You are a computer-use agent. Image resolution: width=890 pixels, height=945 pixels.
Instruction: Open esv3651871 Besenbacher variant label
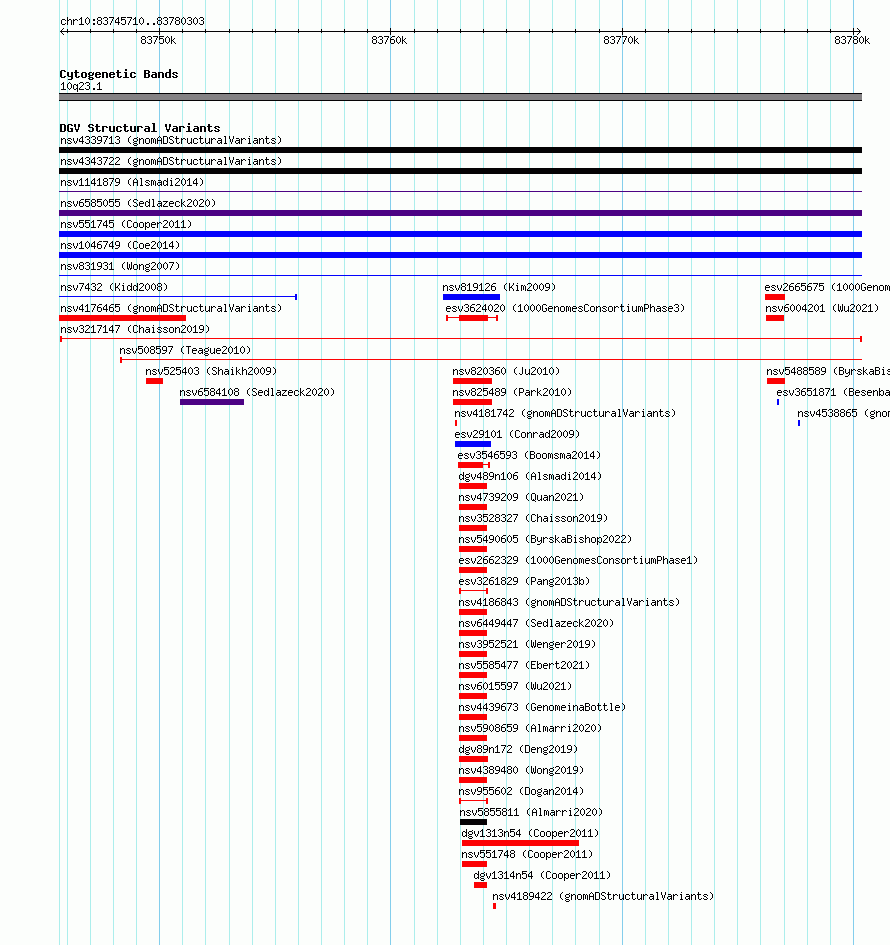click(833, 392)
